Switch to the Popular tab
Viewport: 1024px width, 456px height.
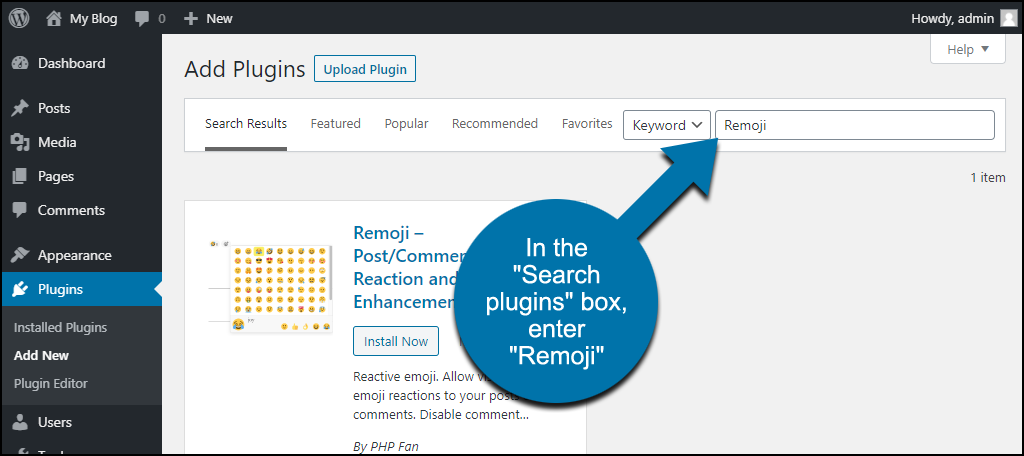[x=406, y=123]
